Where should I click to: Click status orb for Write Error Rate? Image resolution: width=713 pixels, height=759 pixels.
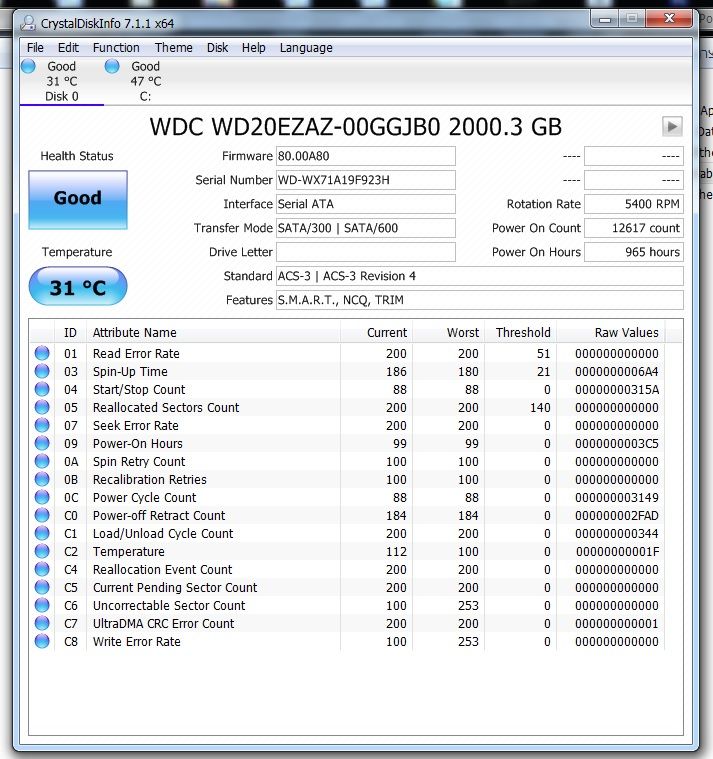coord(42,641)
